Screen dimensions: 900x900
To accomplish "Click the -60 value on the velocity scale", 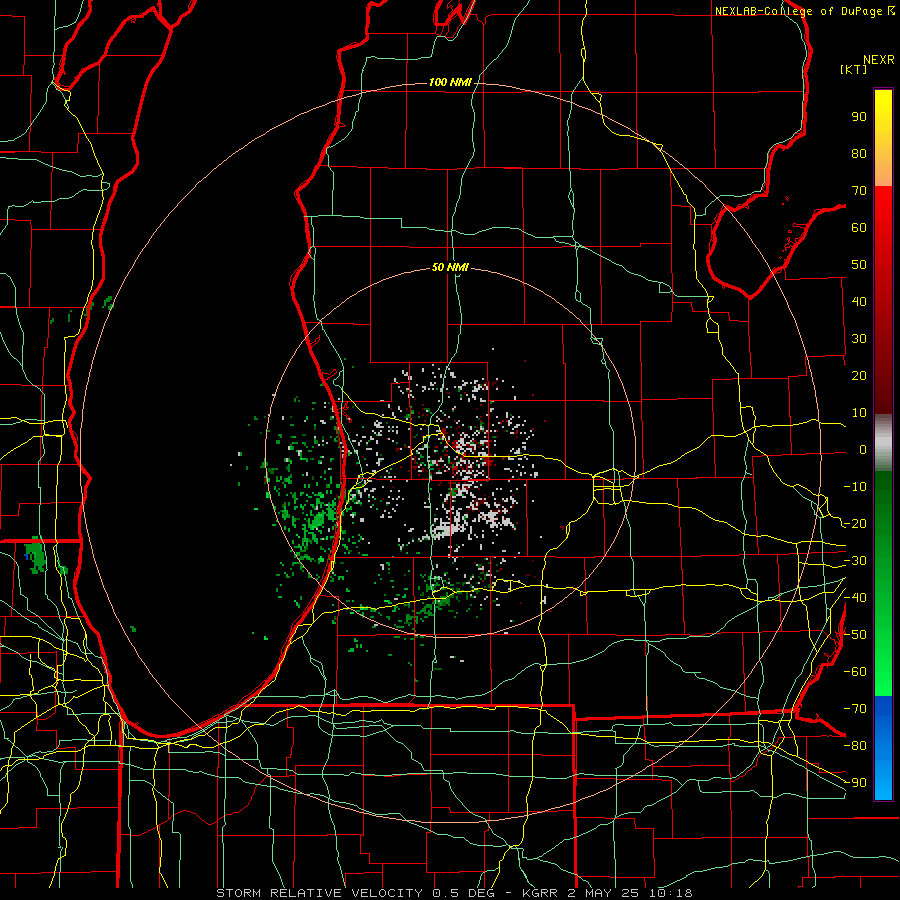I will (x=855, y=672).
